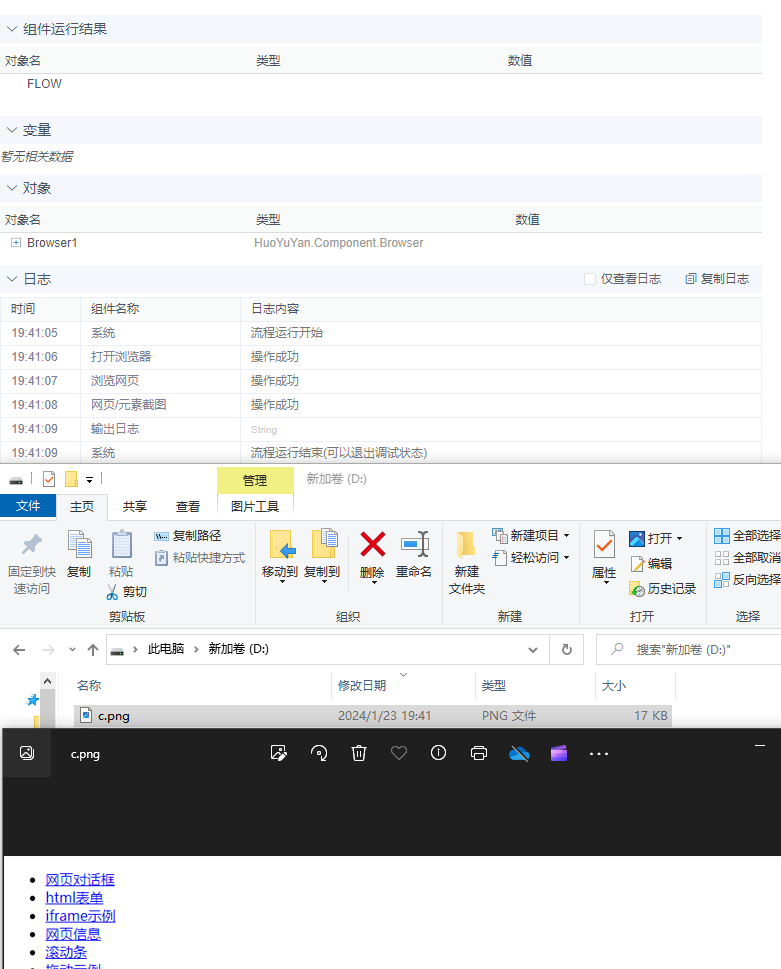Click 粘贴快捷方式 in the ribbon
Image resolution: width=781 pixels, height=969 pixels.
[x=200, y=558]
